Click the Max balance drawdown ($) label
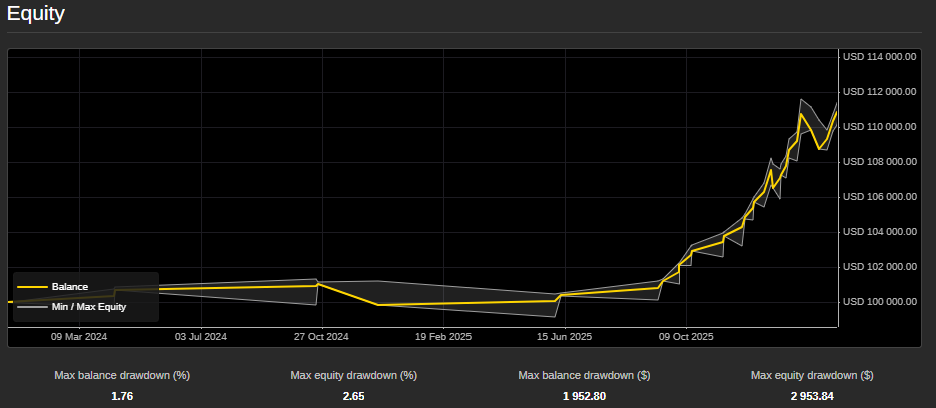This screenshot has width=936, height=408. pyautogui.click(x=585, y=376)
